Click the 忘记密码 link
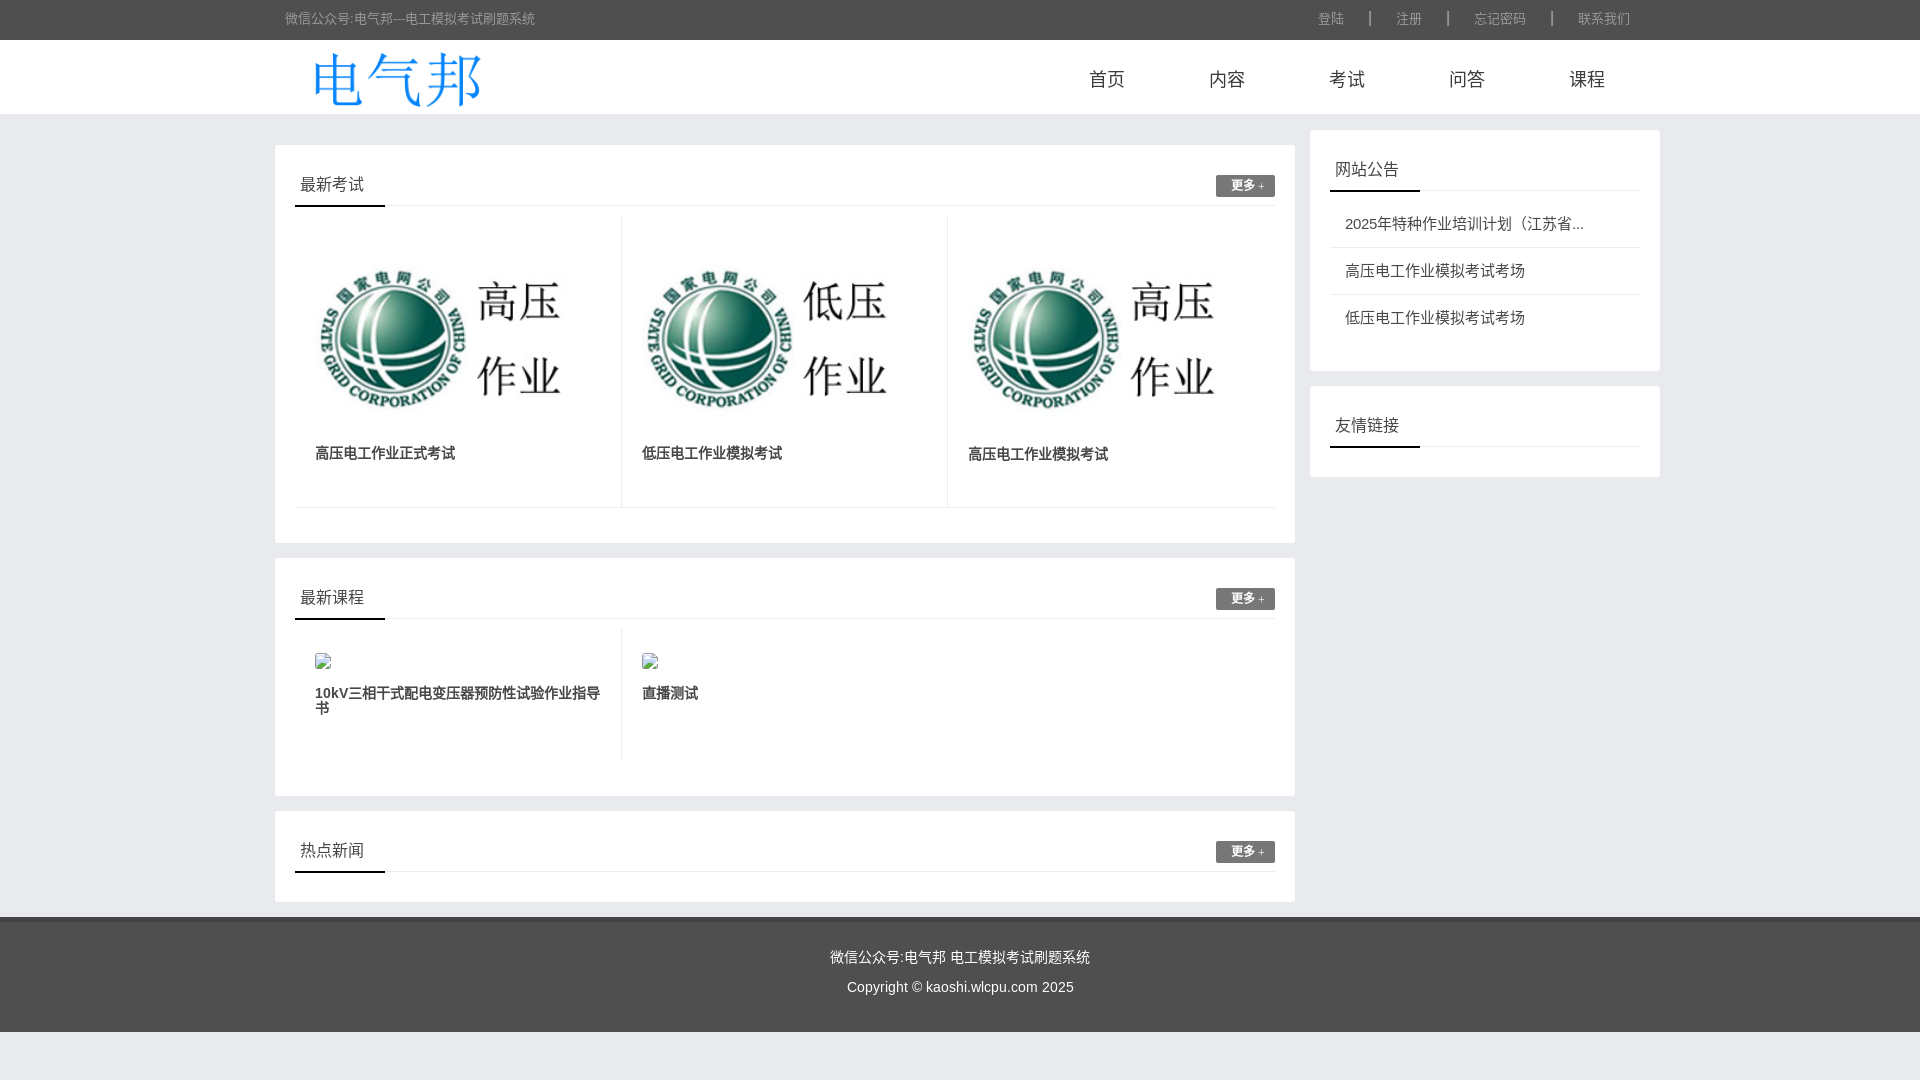 tap(1500, 19)
